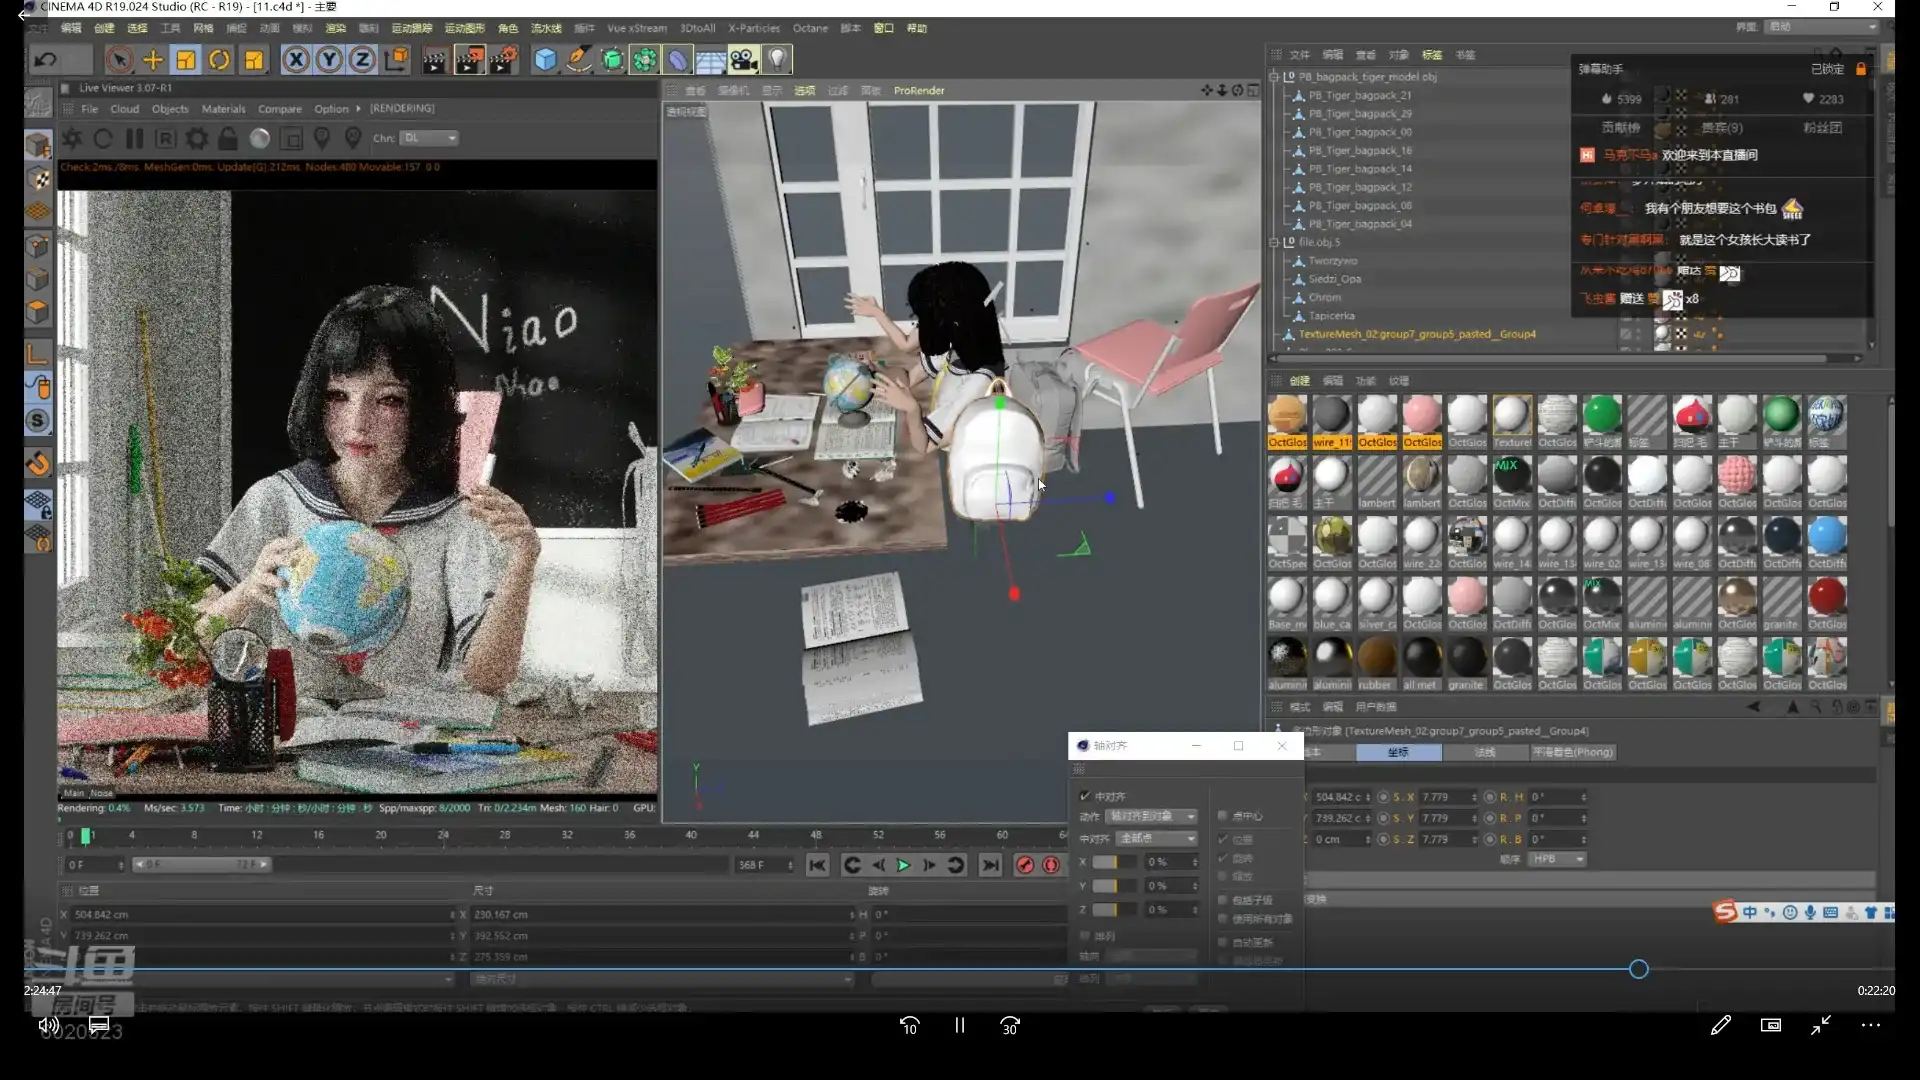Click the video progress slider handle
Viewport: 1920px width, 1080px height.
[x=1638, y=969]
